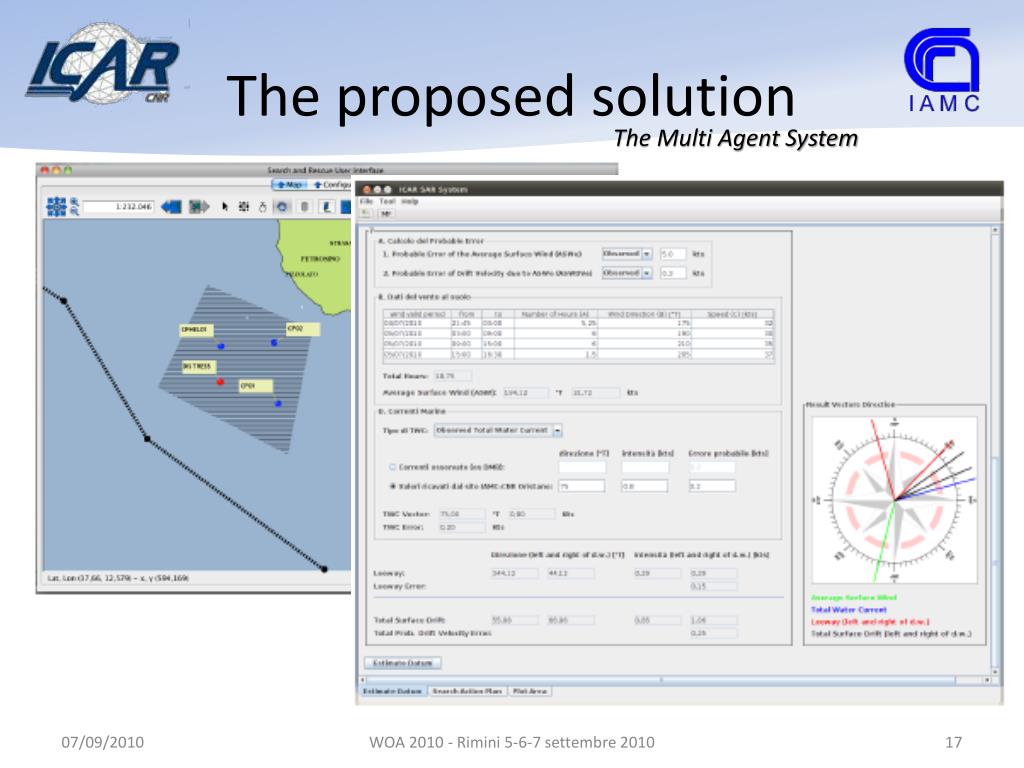Go to previous map view with blue left arrow
The image size is (1024, 768).
pos(172,207)
